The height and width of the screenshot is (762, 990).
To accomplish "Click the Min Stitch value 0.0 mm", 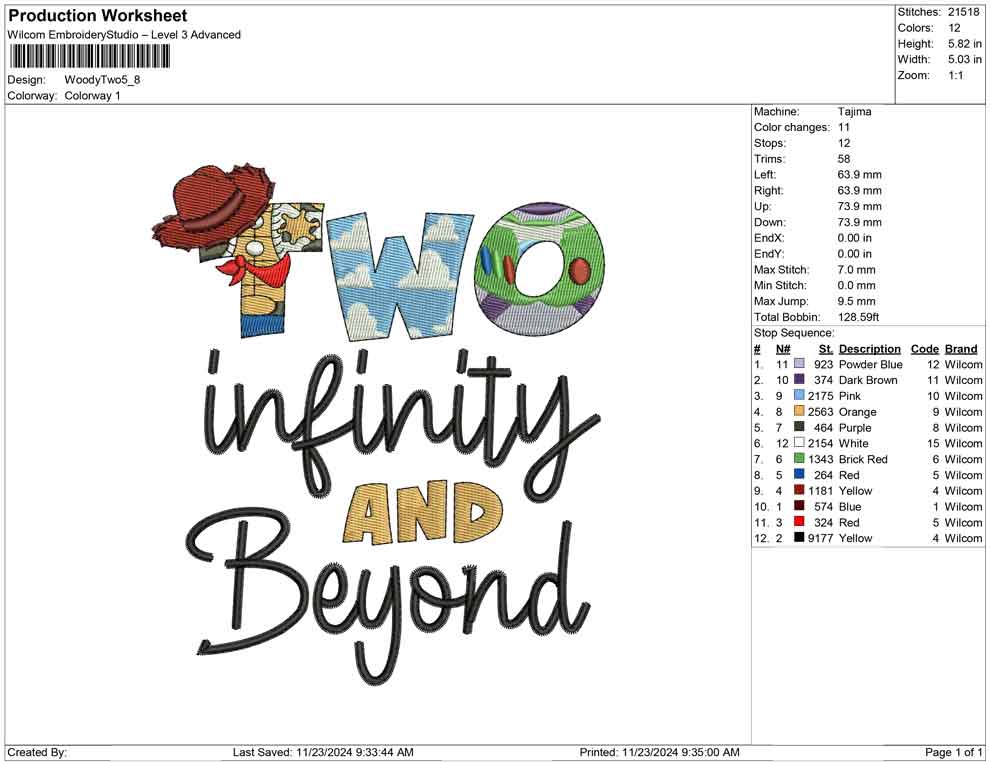I will pyautogui.click(x=856, y=285).
